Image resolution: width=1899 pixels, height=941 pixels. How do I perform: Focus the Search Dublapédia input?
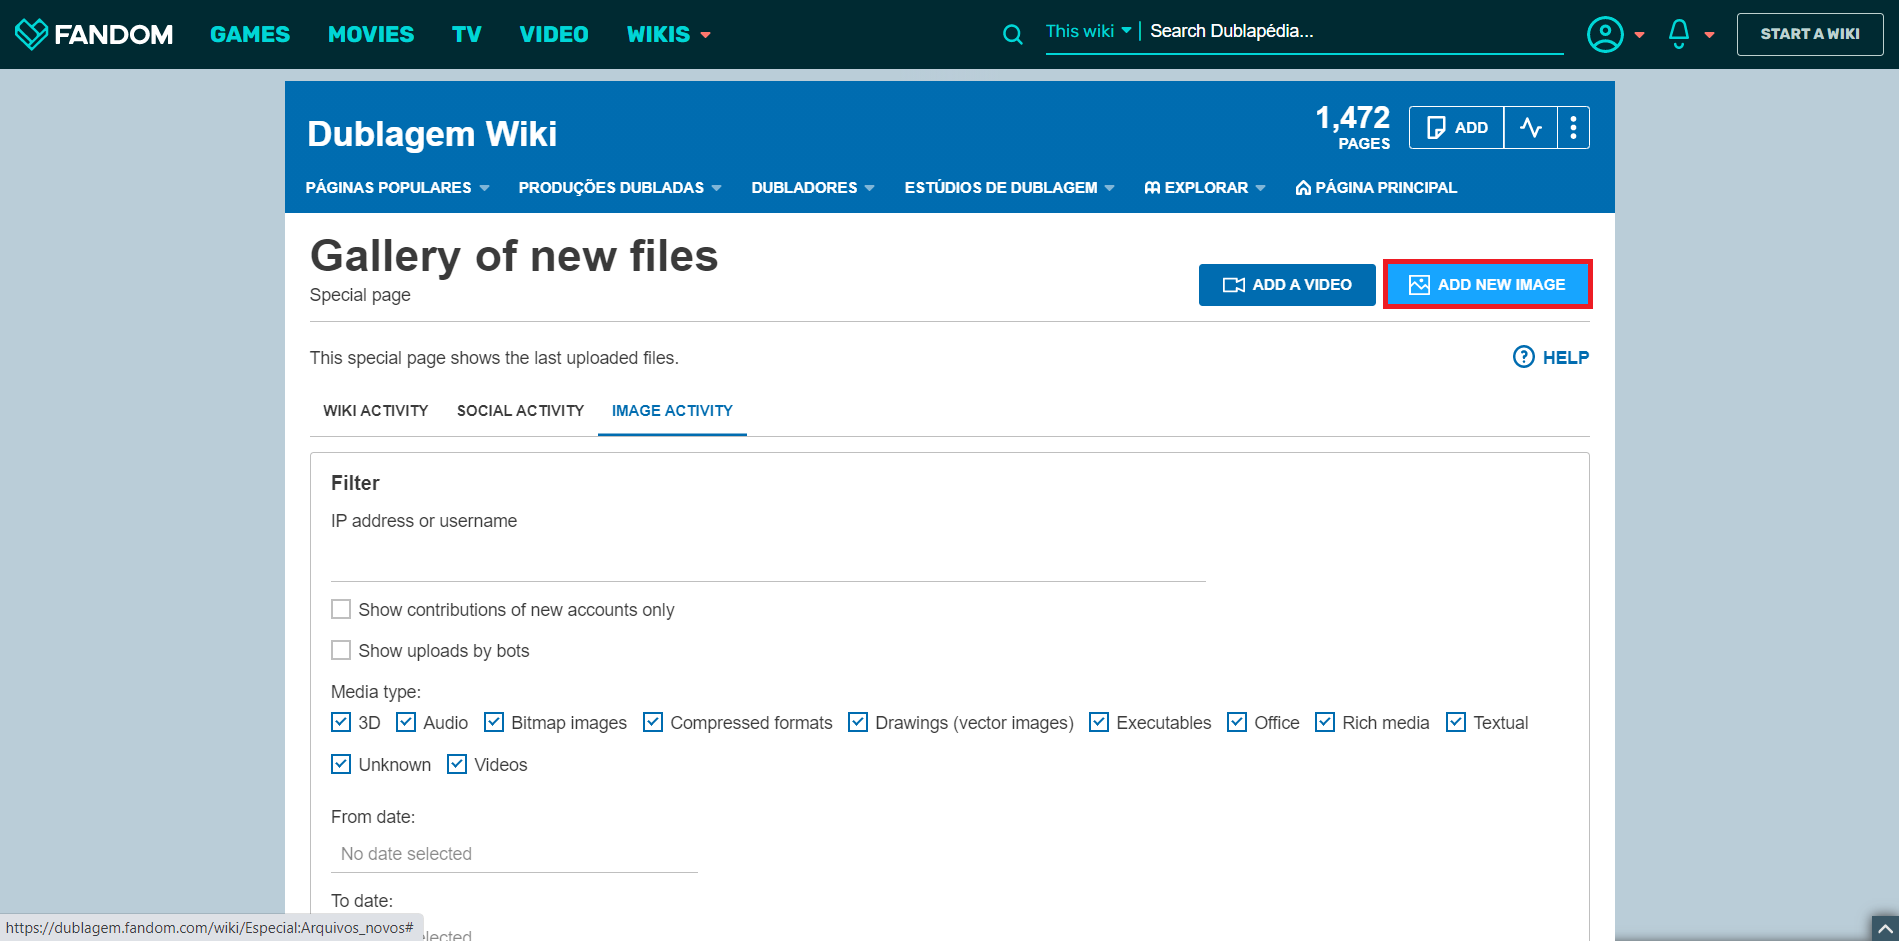(x=1355, y=32)
